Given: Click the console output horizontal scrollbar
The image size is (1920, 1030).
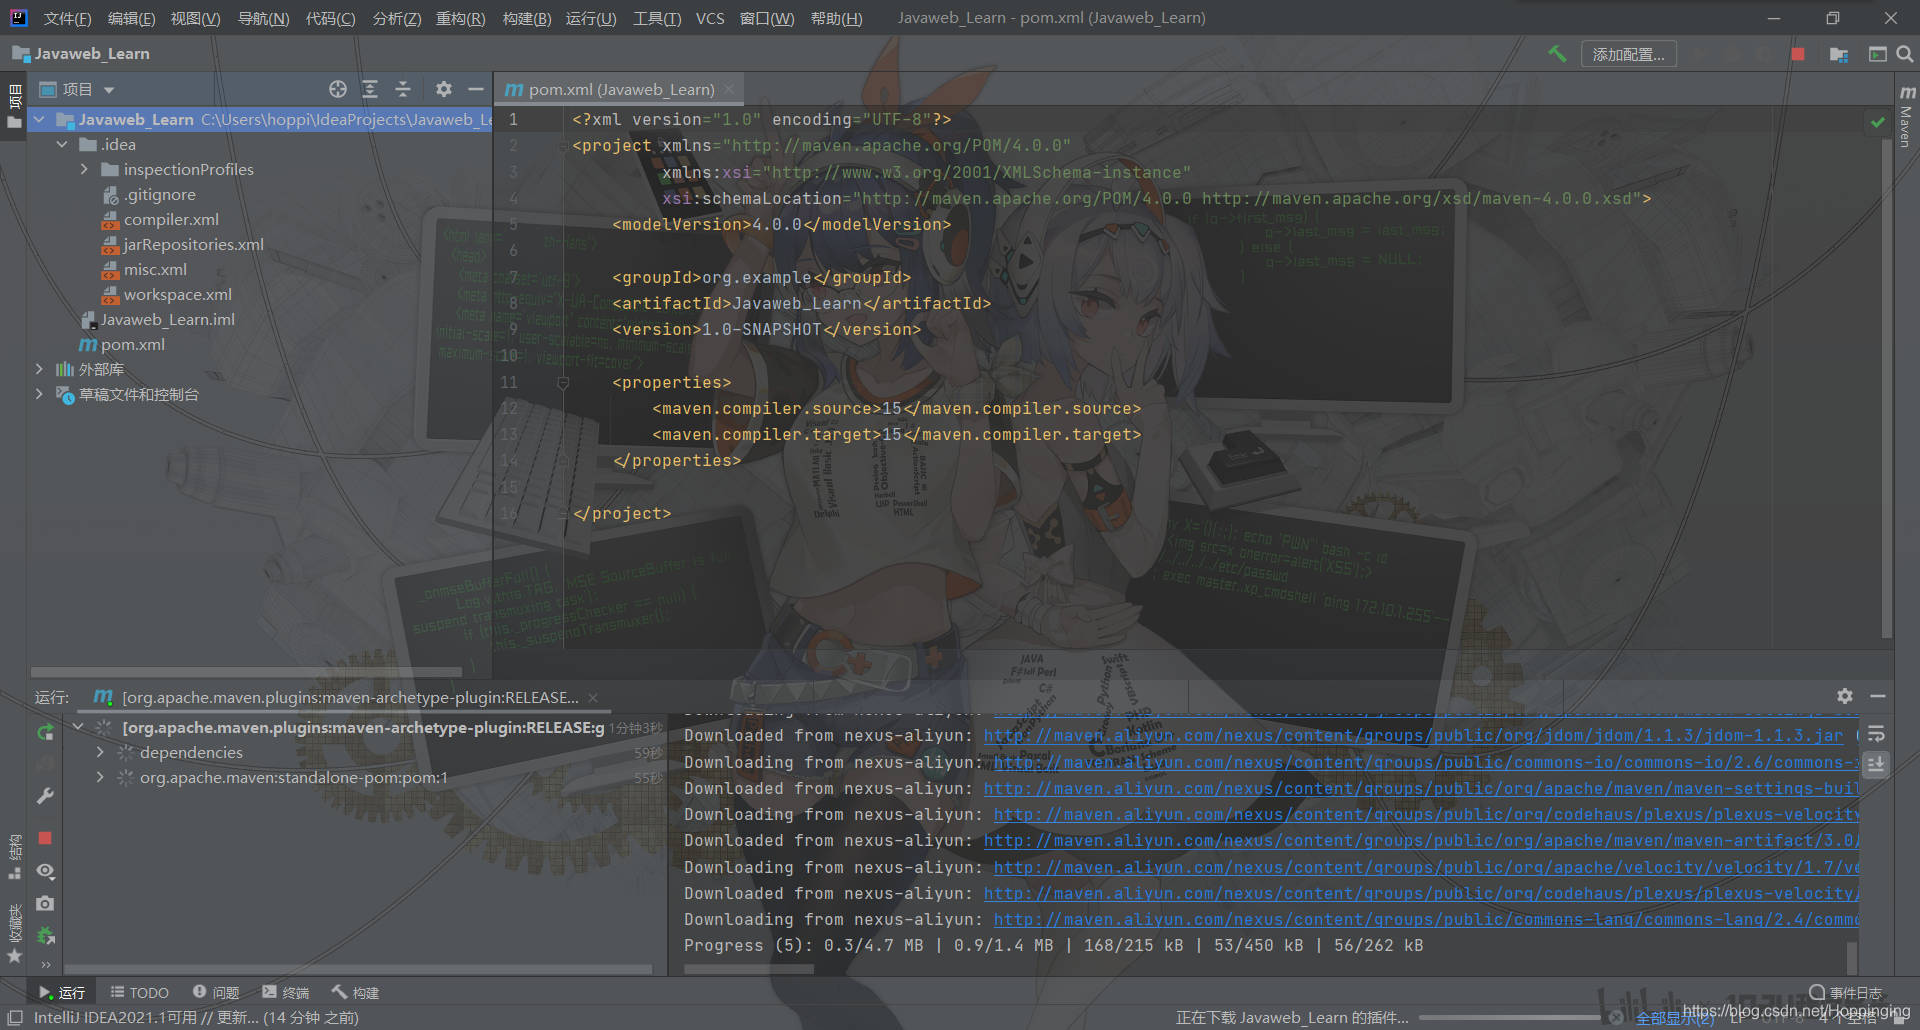Looking at the screenshot, I should (x=749, y=969).
